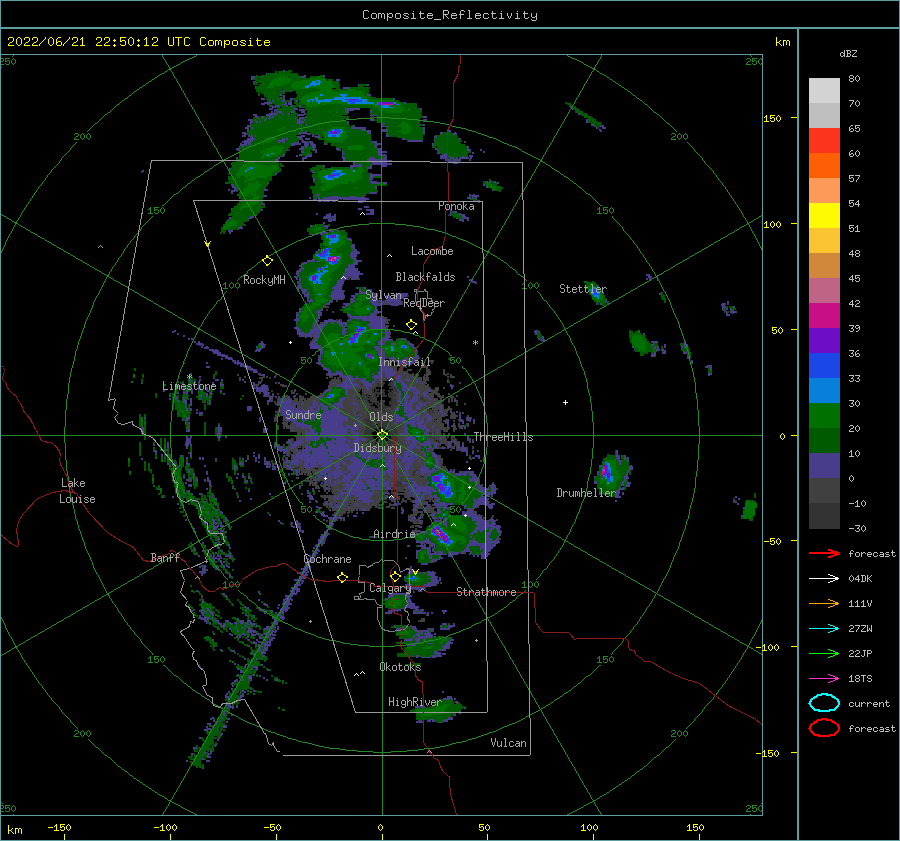This screenshot has height=841, width=900.
Task: Click the yellow diamond marker near RockyMH
Action: tap(267, 261)
